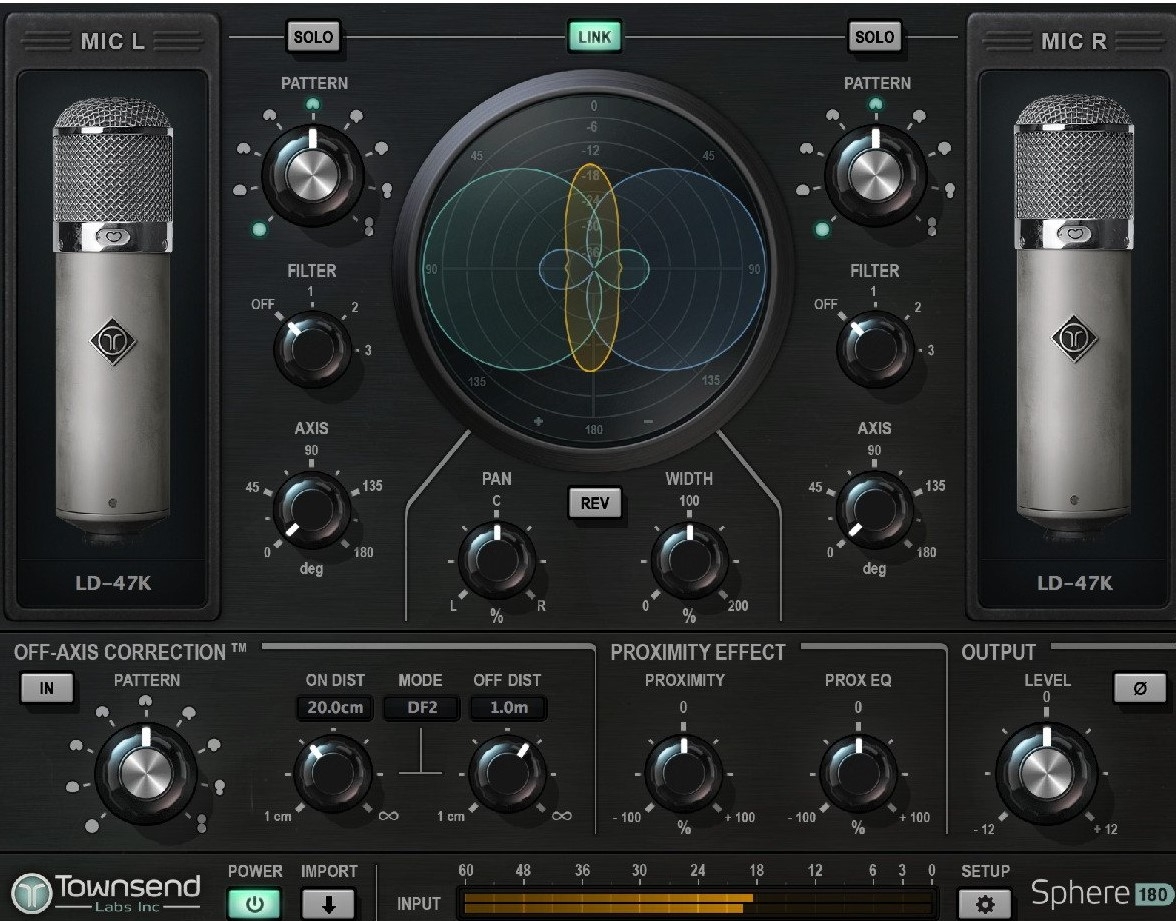
Task: Click the Setup gear icon
Action: (985, 904)
